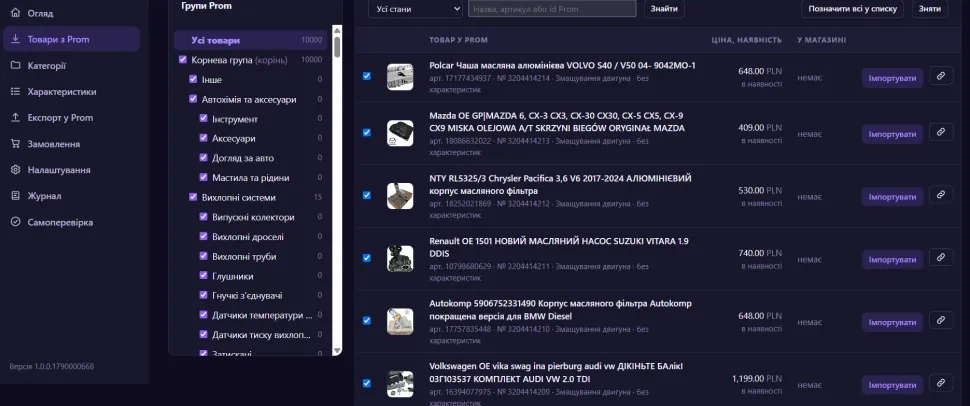Click Позначити всі у списку button
The height and width of the screenshot is (406, 970).
point(852,9)
